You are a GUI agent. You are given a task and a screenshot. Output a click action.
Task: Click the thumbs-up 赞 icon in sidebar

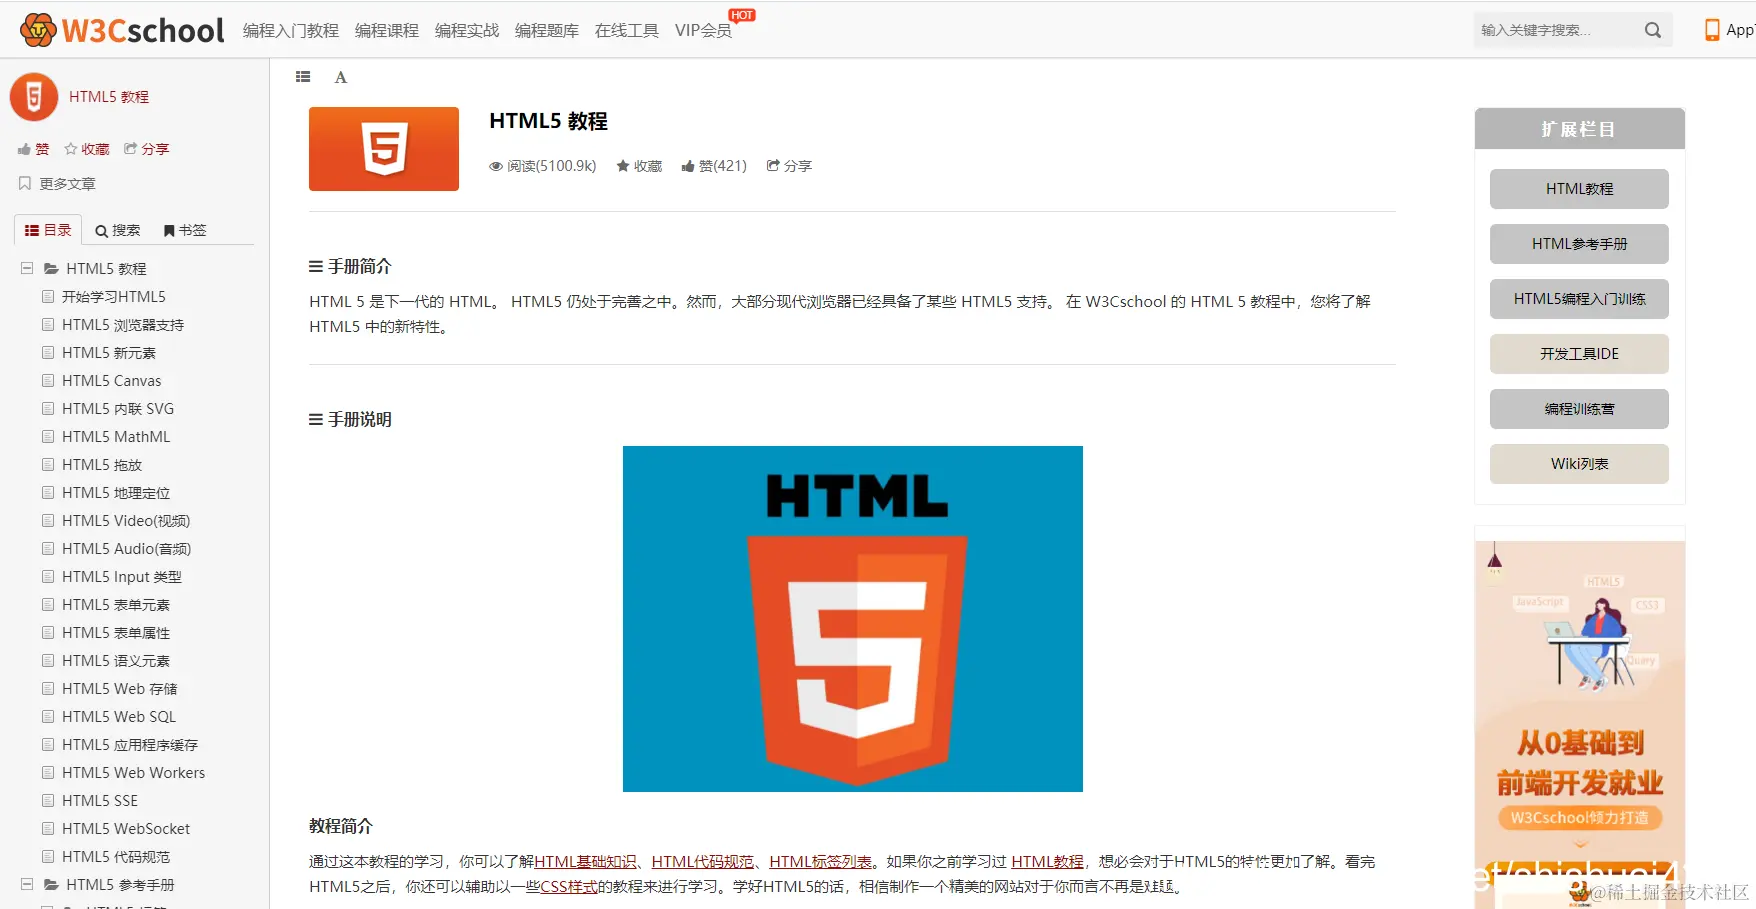24,149
